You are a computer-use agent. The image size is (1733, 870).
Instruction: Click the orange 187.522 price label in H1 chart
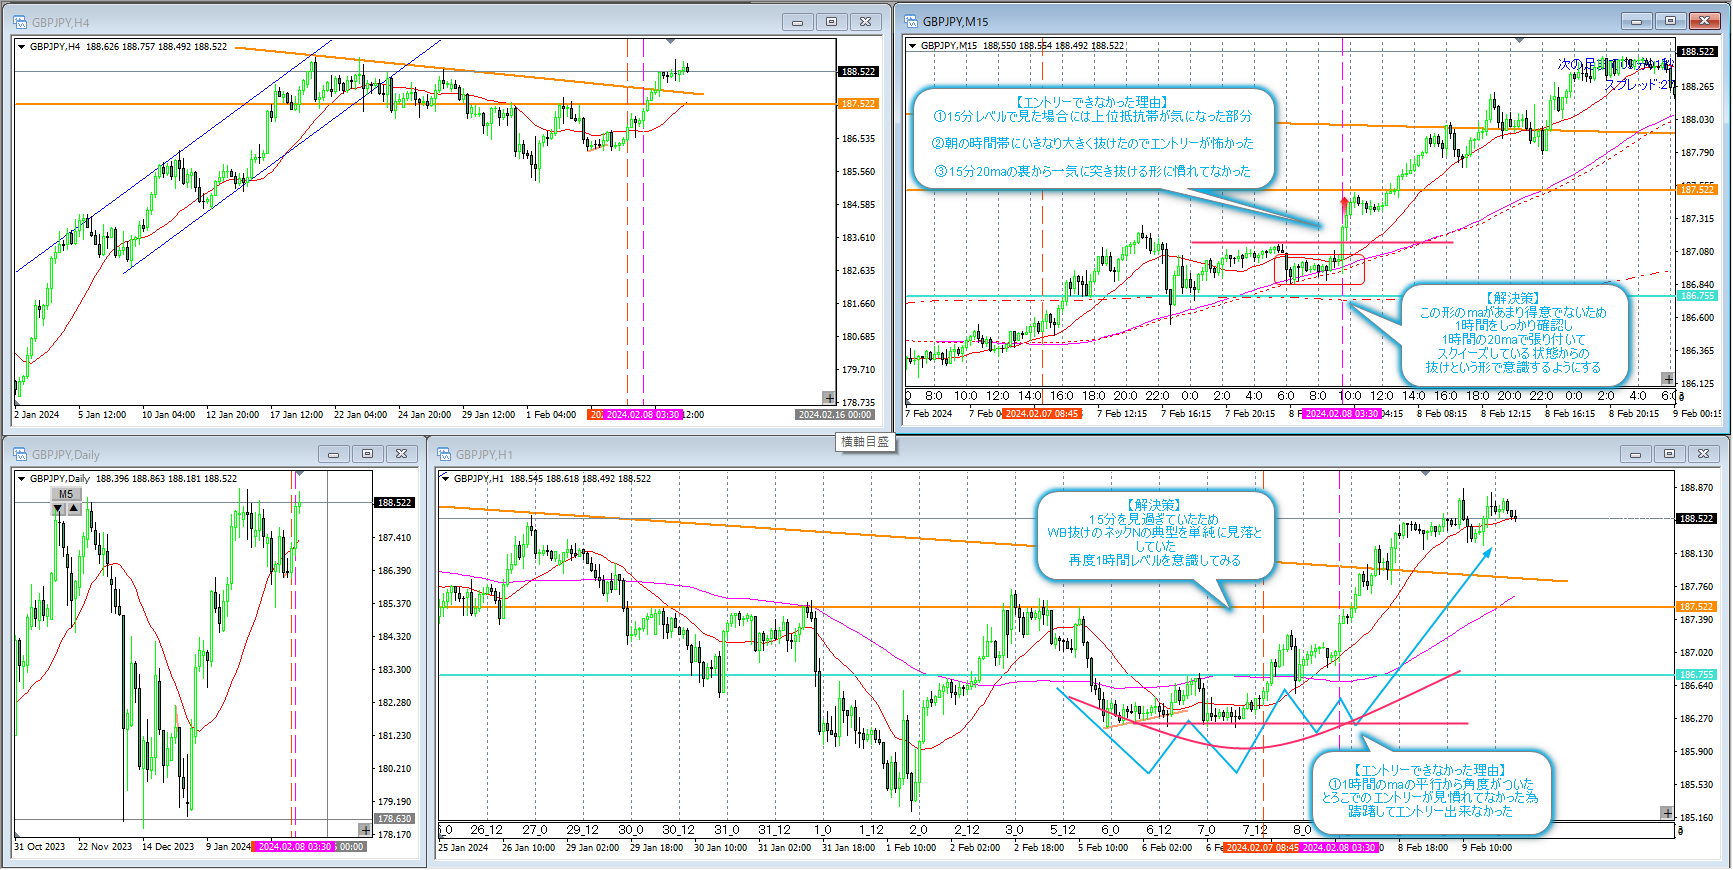1696,607
